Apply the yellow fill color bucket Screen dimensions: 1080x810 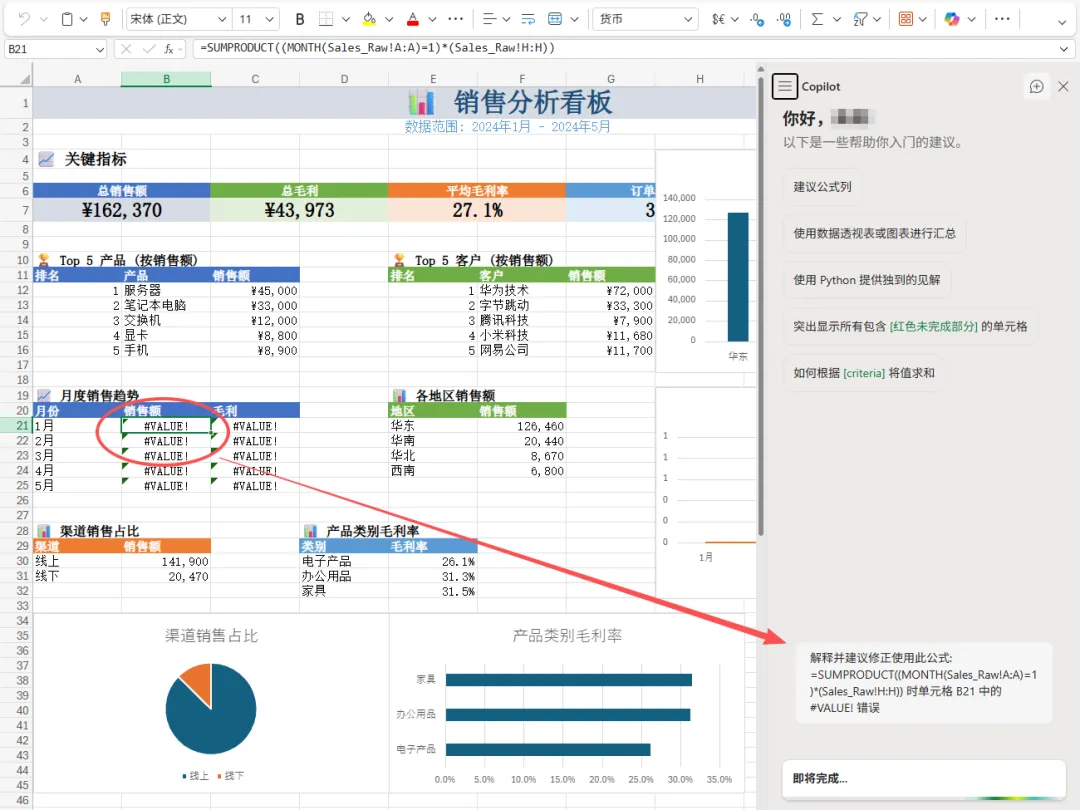[370, 19]
